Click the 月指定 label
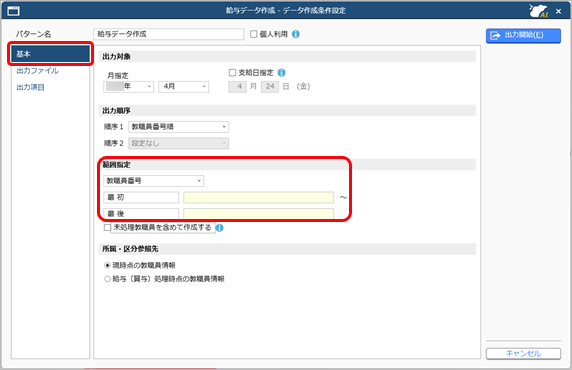This screenshot has height=370, width=572. pyautogui.click(x=118, y=76)
